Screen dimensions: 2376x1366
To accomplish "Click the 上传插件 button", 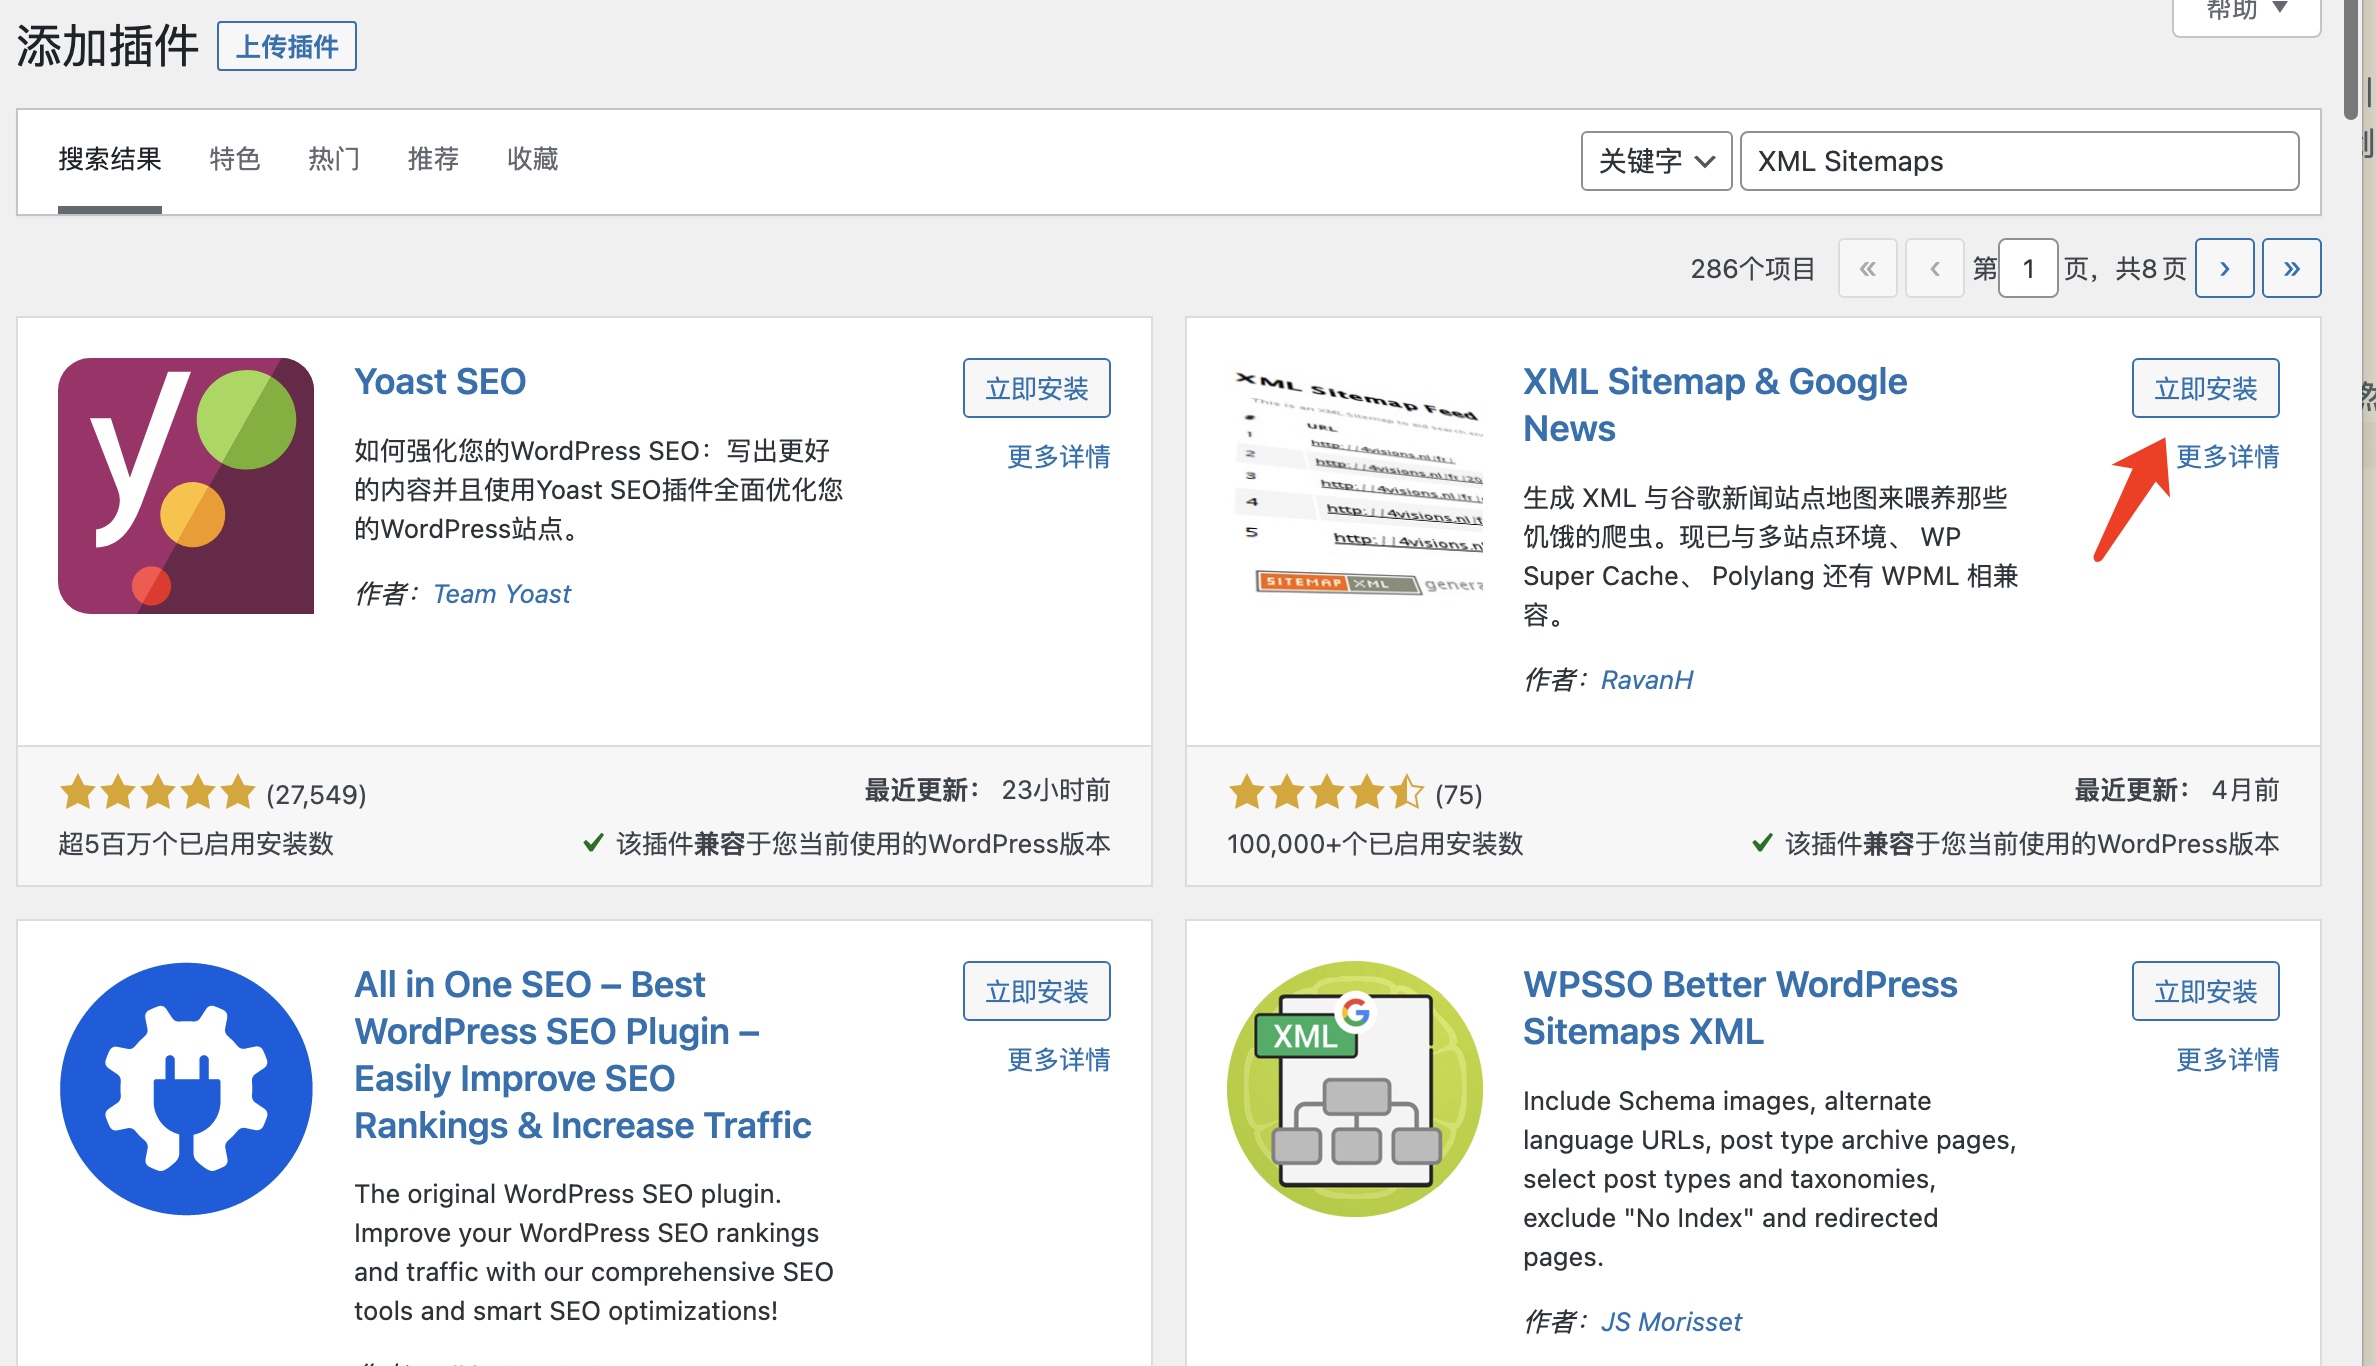I will click(x=287, y=46).
